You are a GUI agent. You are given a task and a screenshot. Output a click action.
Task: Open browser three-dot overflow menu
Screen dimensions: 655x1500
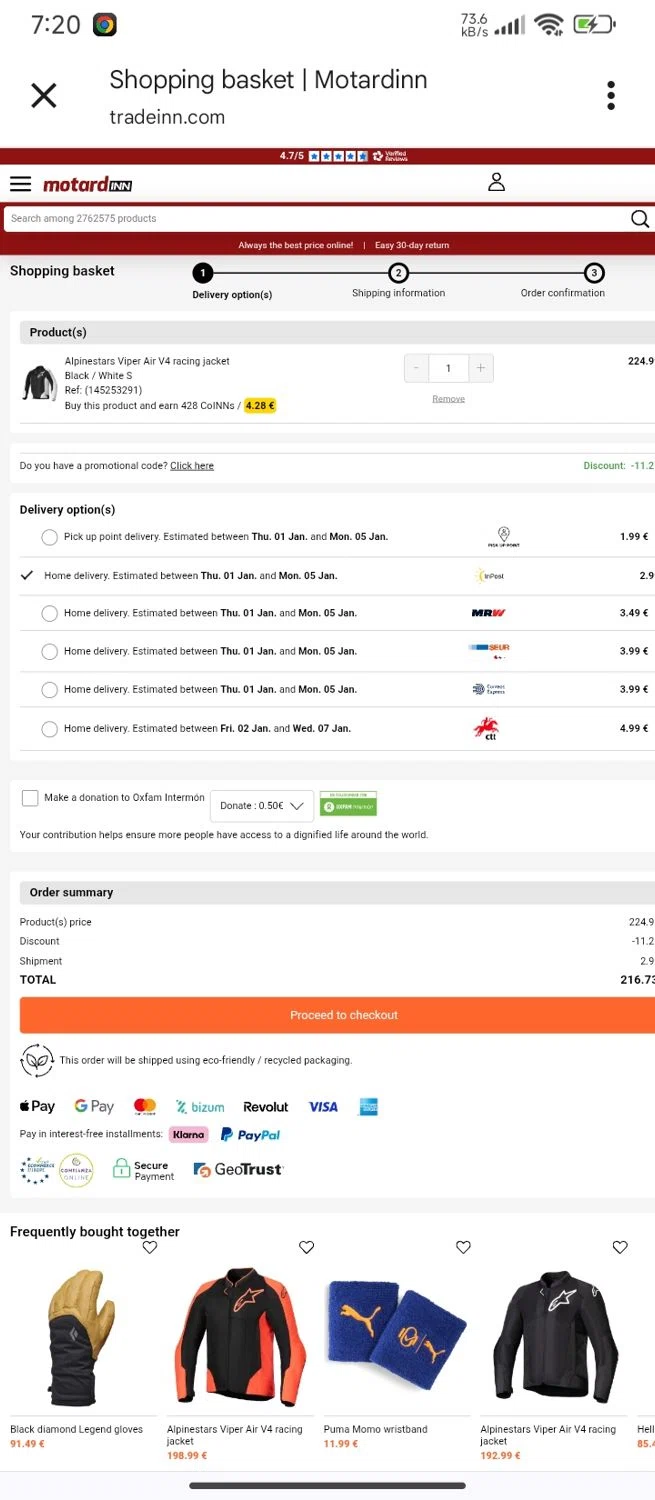tap(610, 96)
